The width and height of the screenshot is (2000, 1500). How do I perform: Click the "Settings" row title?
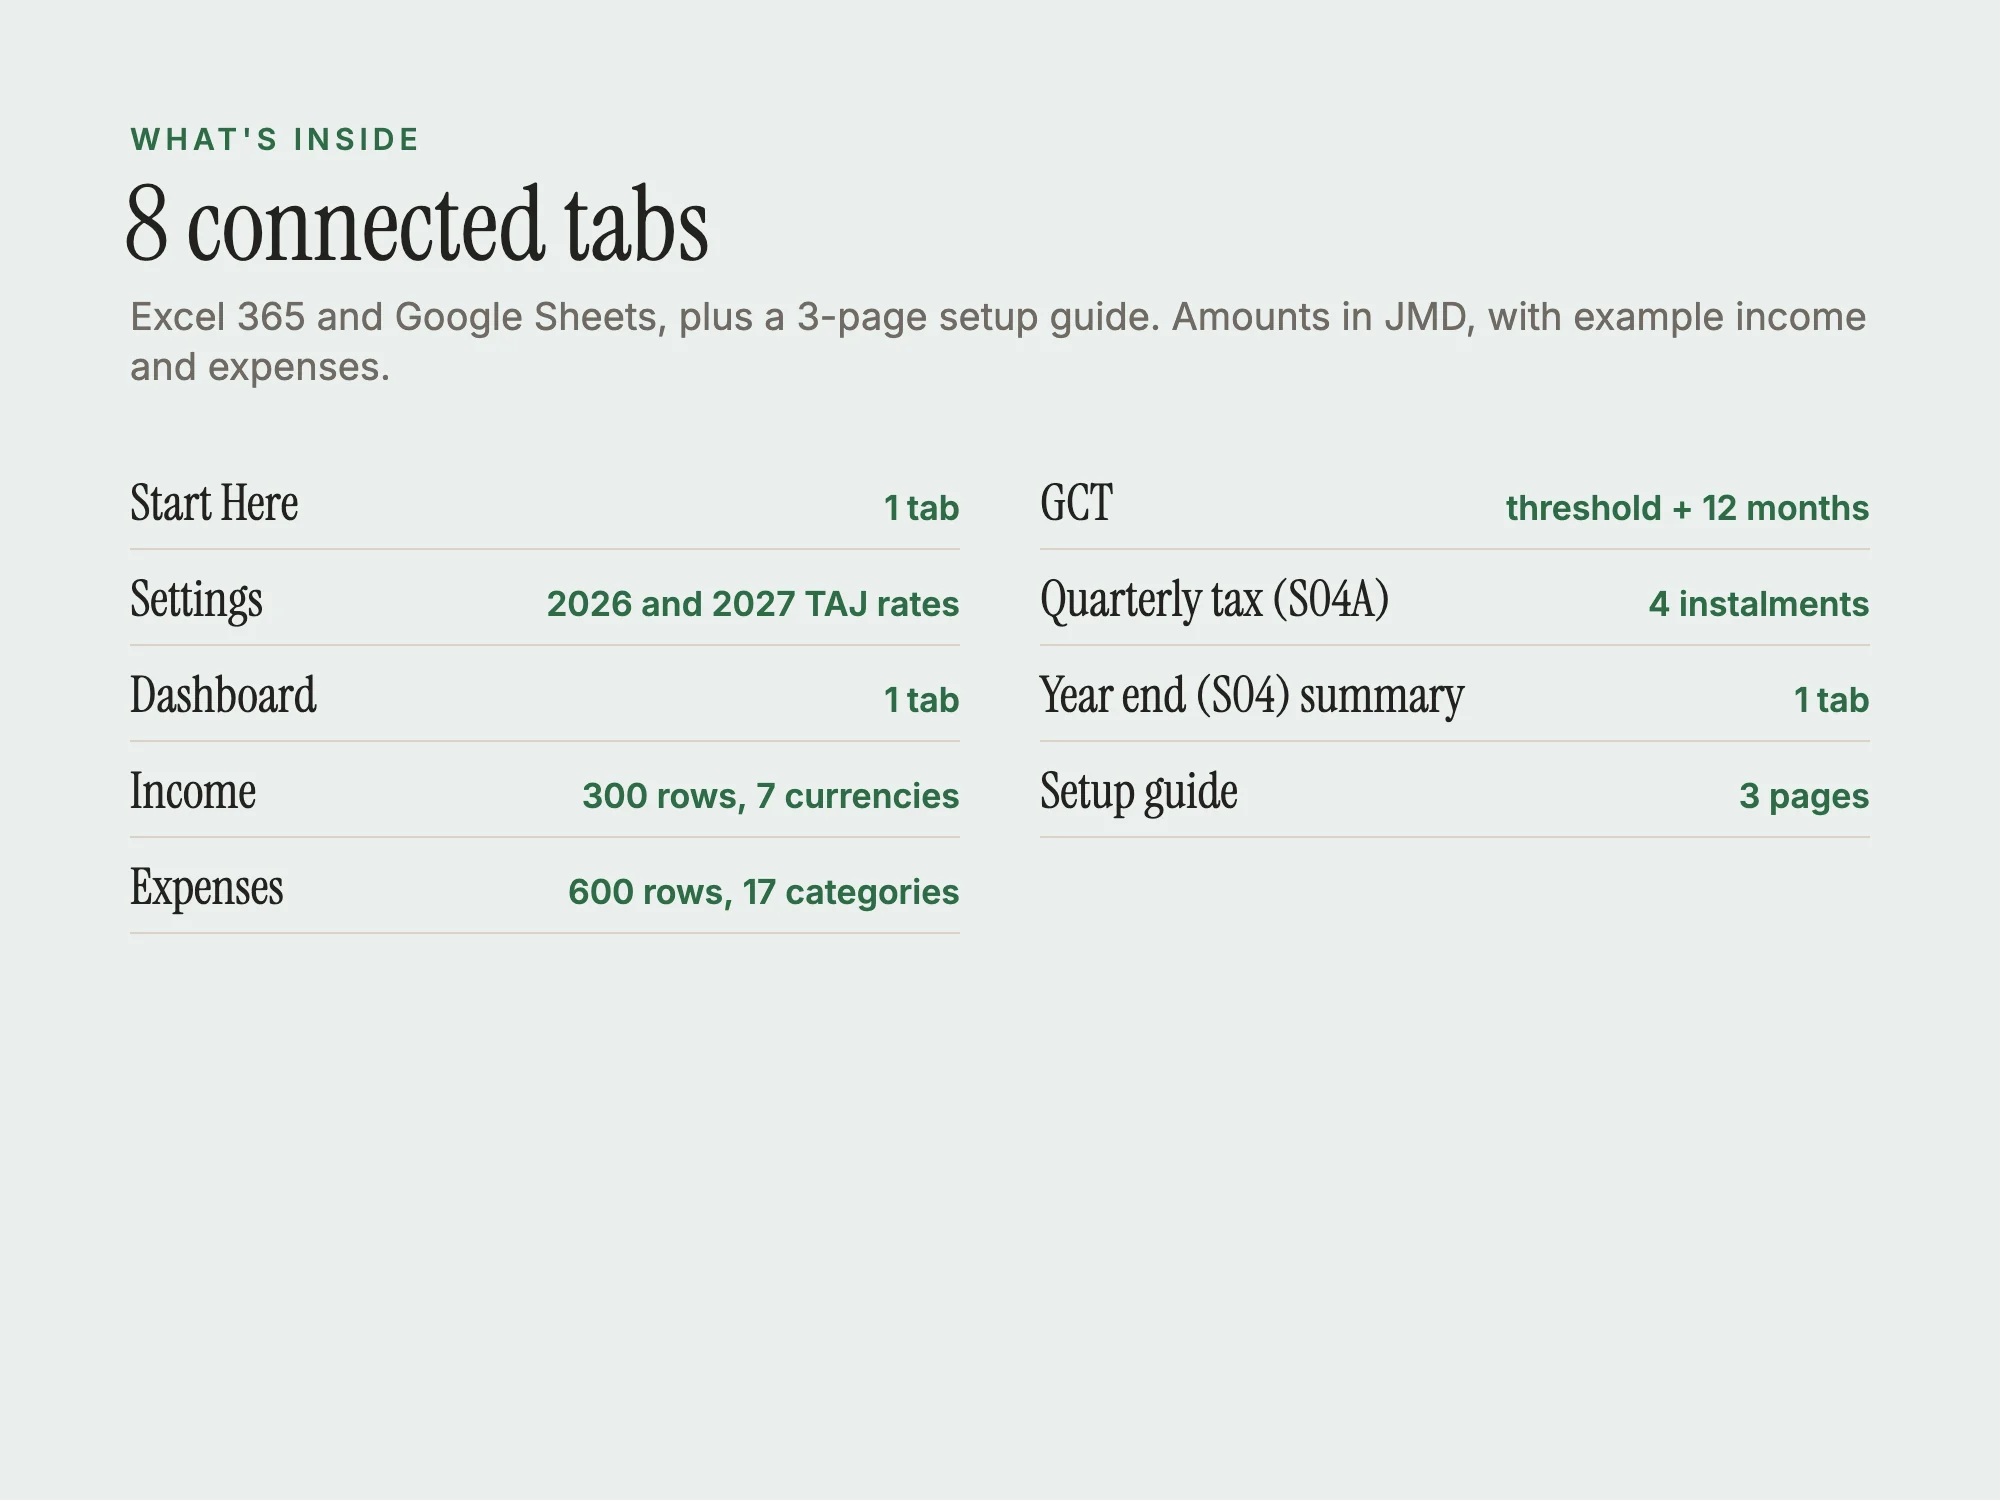(197, 600)
